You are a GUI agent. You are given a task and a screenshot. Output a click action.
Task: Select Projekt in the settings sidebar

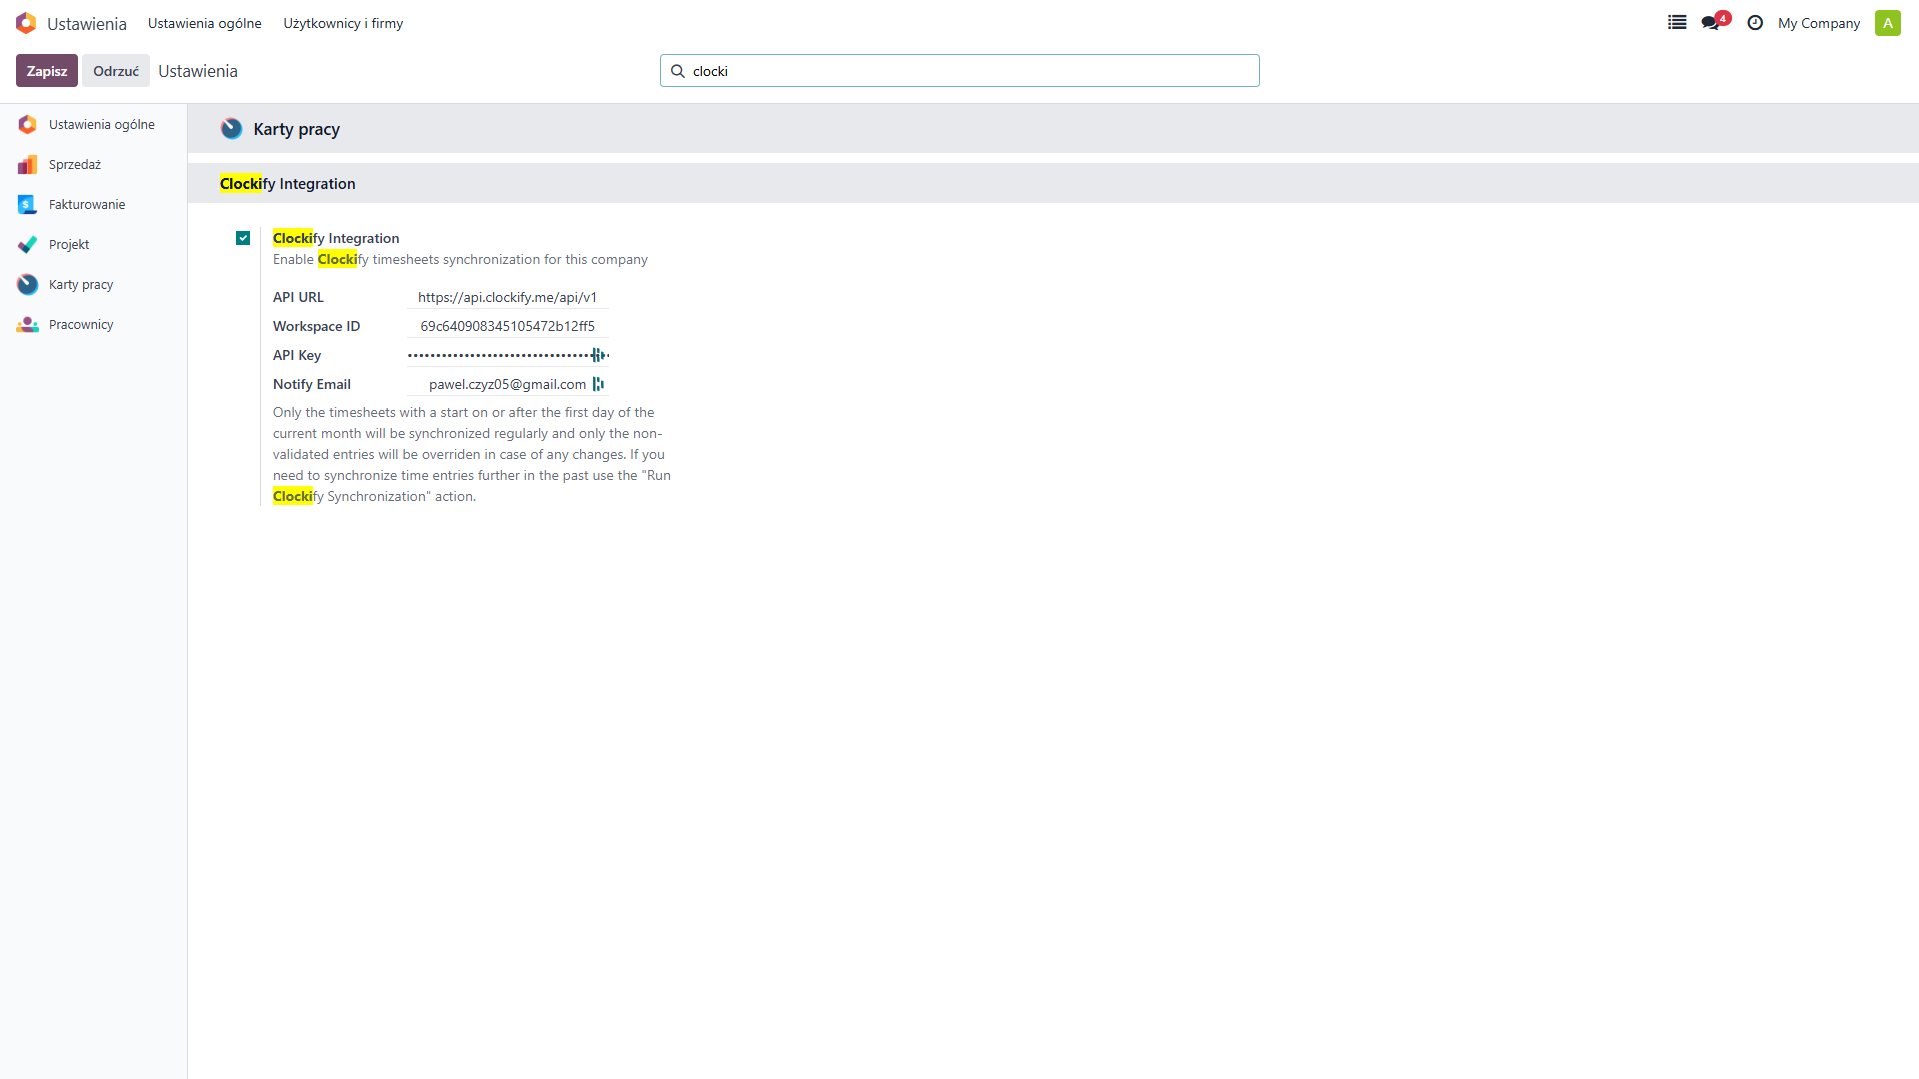pyautogui.click(x=69, y=245)
